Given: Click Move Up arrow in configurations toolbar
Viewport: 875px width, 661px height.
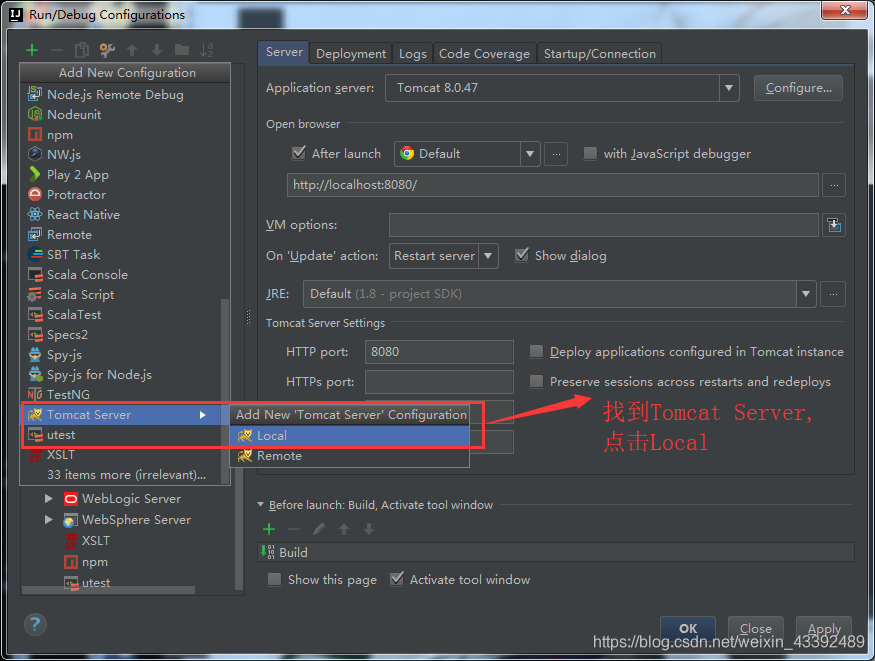Looking at the screenshot, I should (x=132, y=50).
